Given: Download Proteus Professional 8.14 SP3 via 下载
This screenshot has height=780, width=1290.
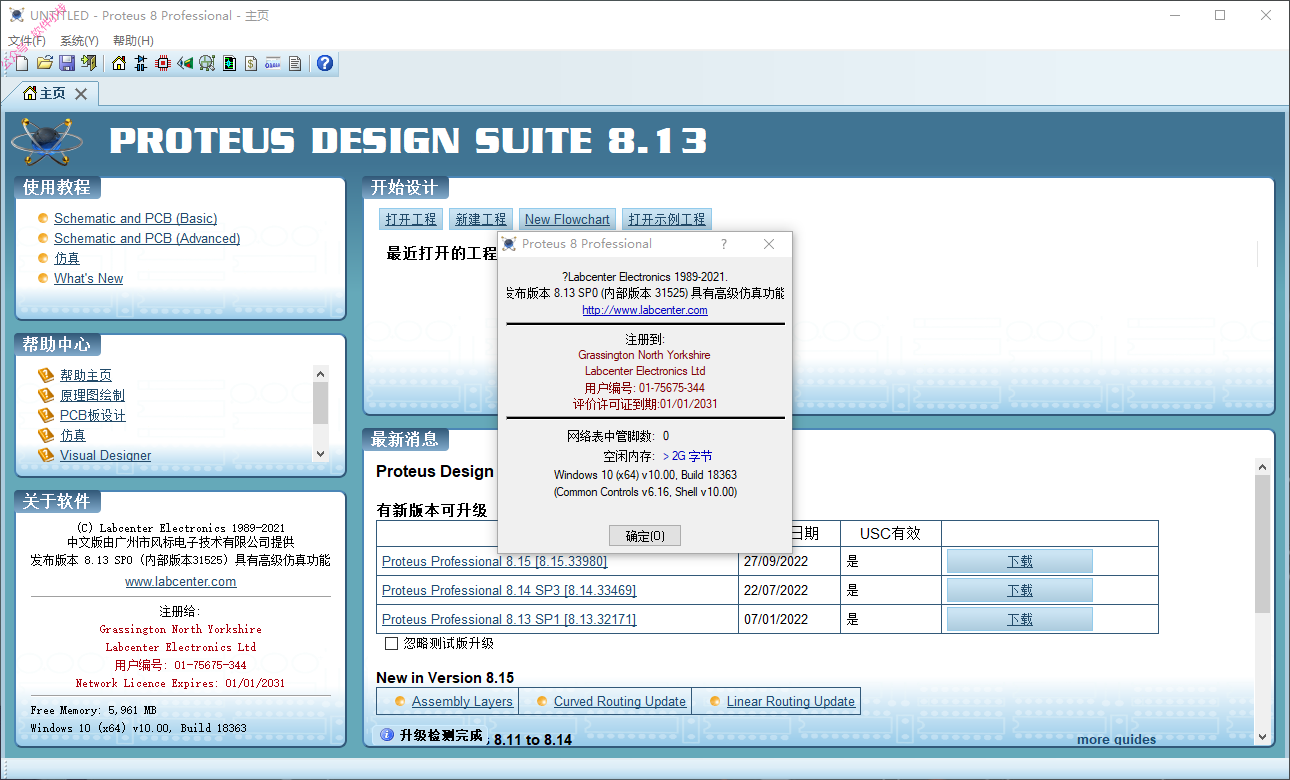Looking at the screenshot, I should point(1020,590).
